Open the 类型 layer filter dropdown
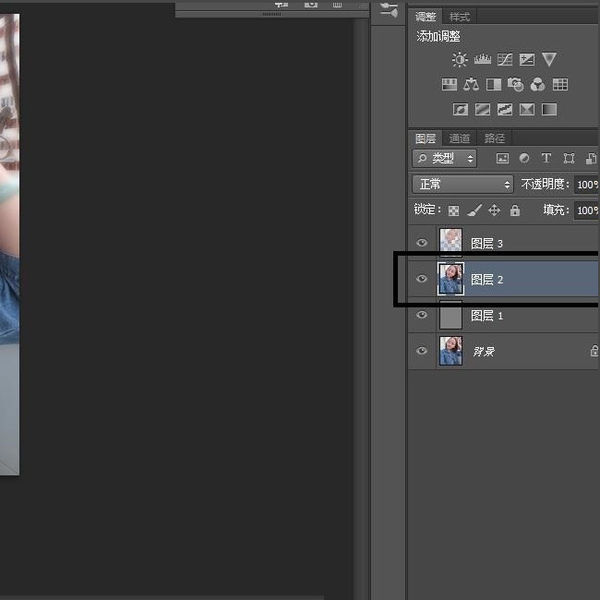Viewport: 600px width, 600px height. point(444,158)
